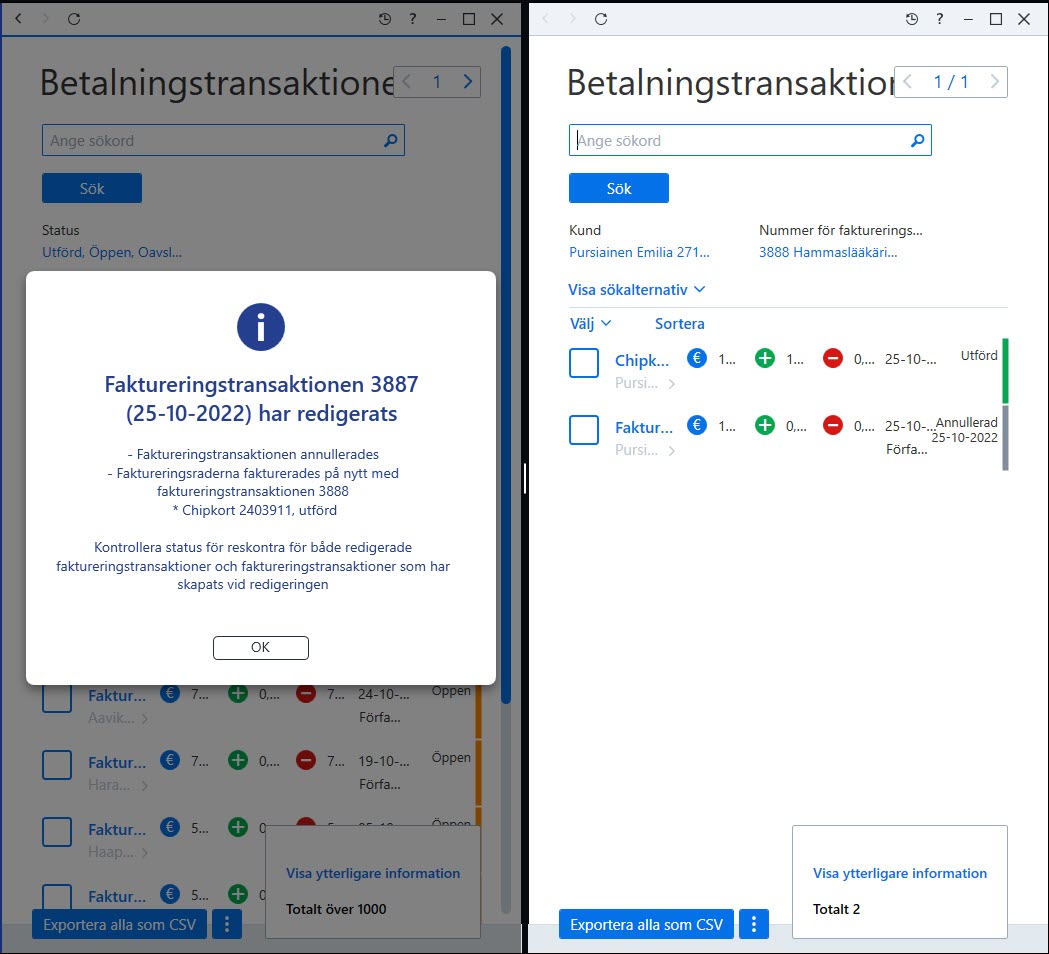Open help question mark in right window

[x=939, y=19]
